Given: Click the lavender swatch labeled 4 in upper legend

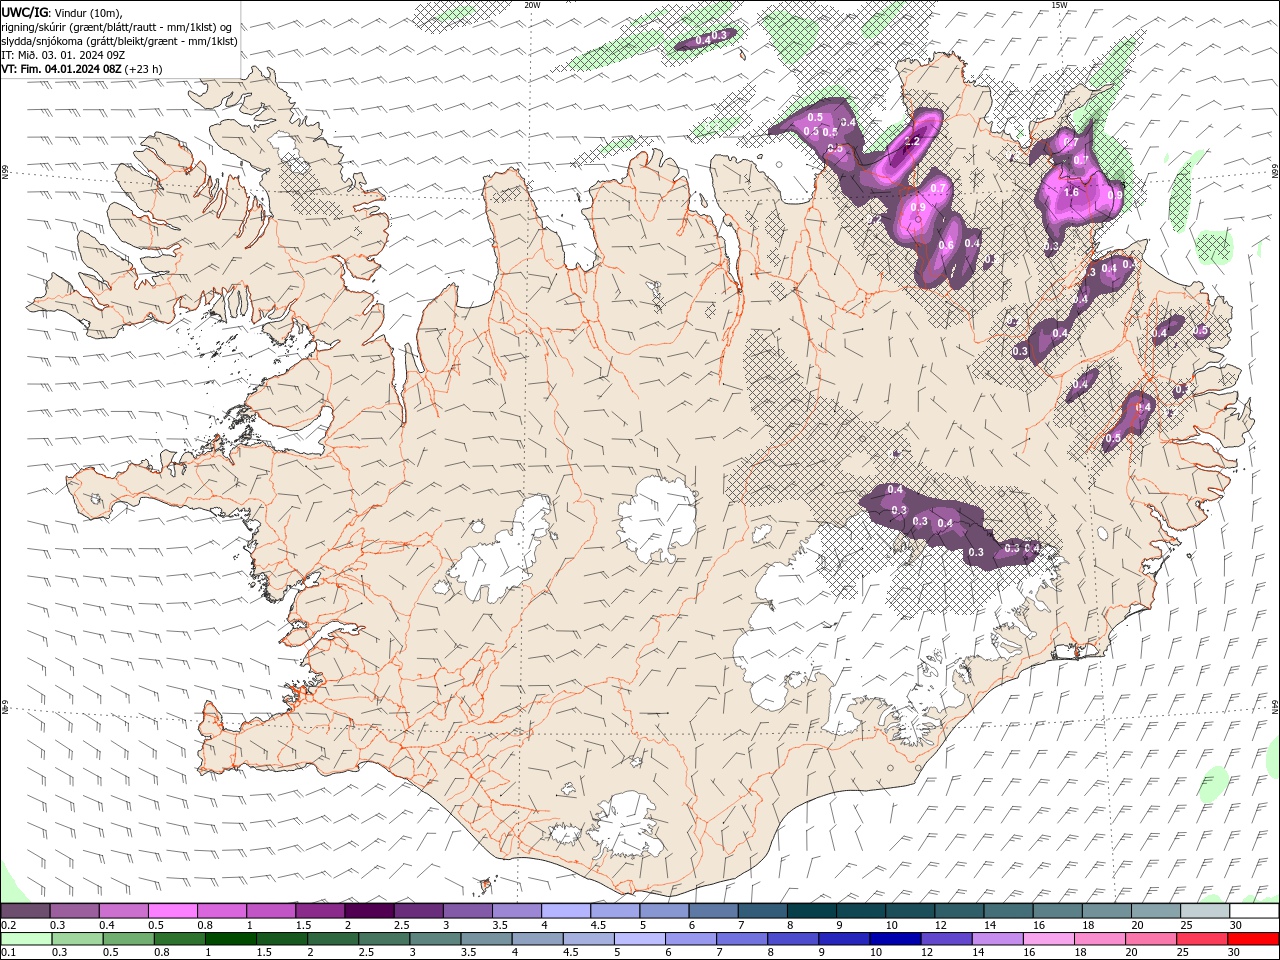Looking at the screenshot, I should 566,911.
